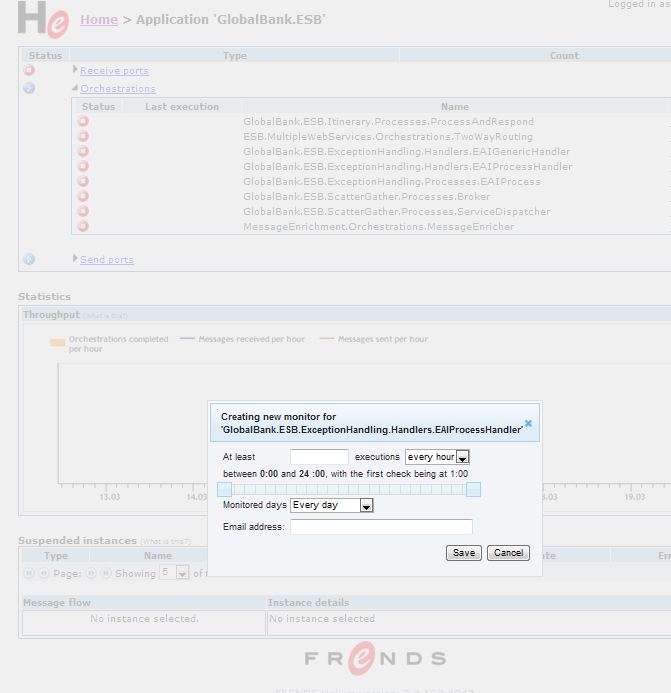This screenshot has width=671, height=693.
Task: Go to last page of suspended instances
Action: pyautogui.click(x=106, y=573)
